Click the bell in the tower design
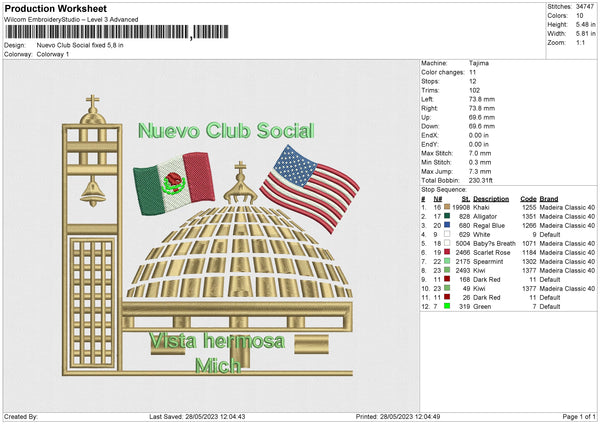The height and width of the screenshot is (424, 600). [x=93, y=191]
